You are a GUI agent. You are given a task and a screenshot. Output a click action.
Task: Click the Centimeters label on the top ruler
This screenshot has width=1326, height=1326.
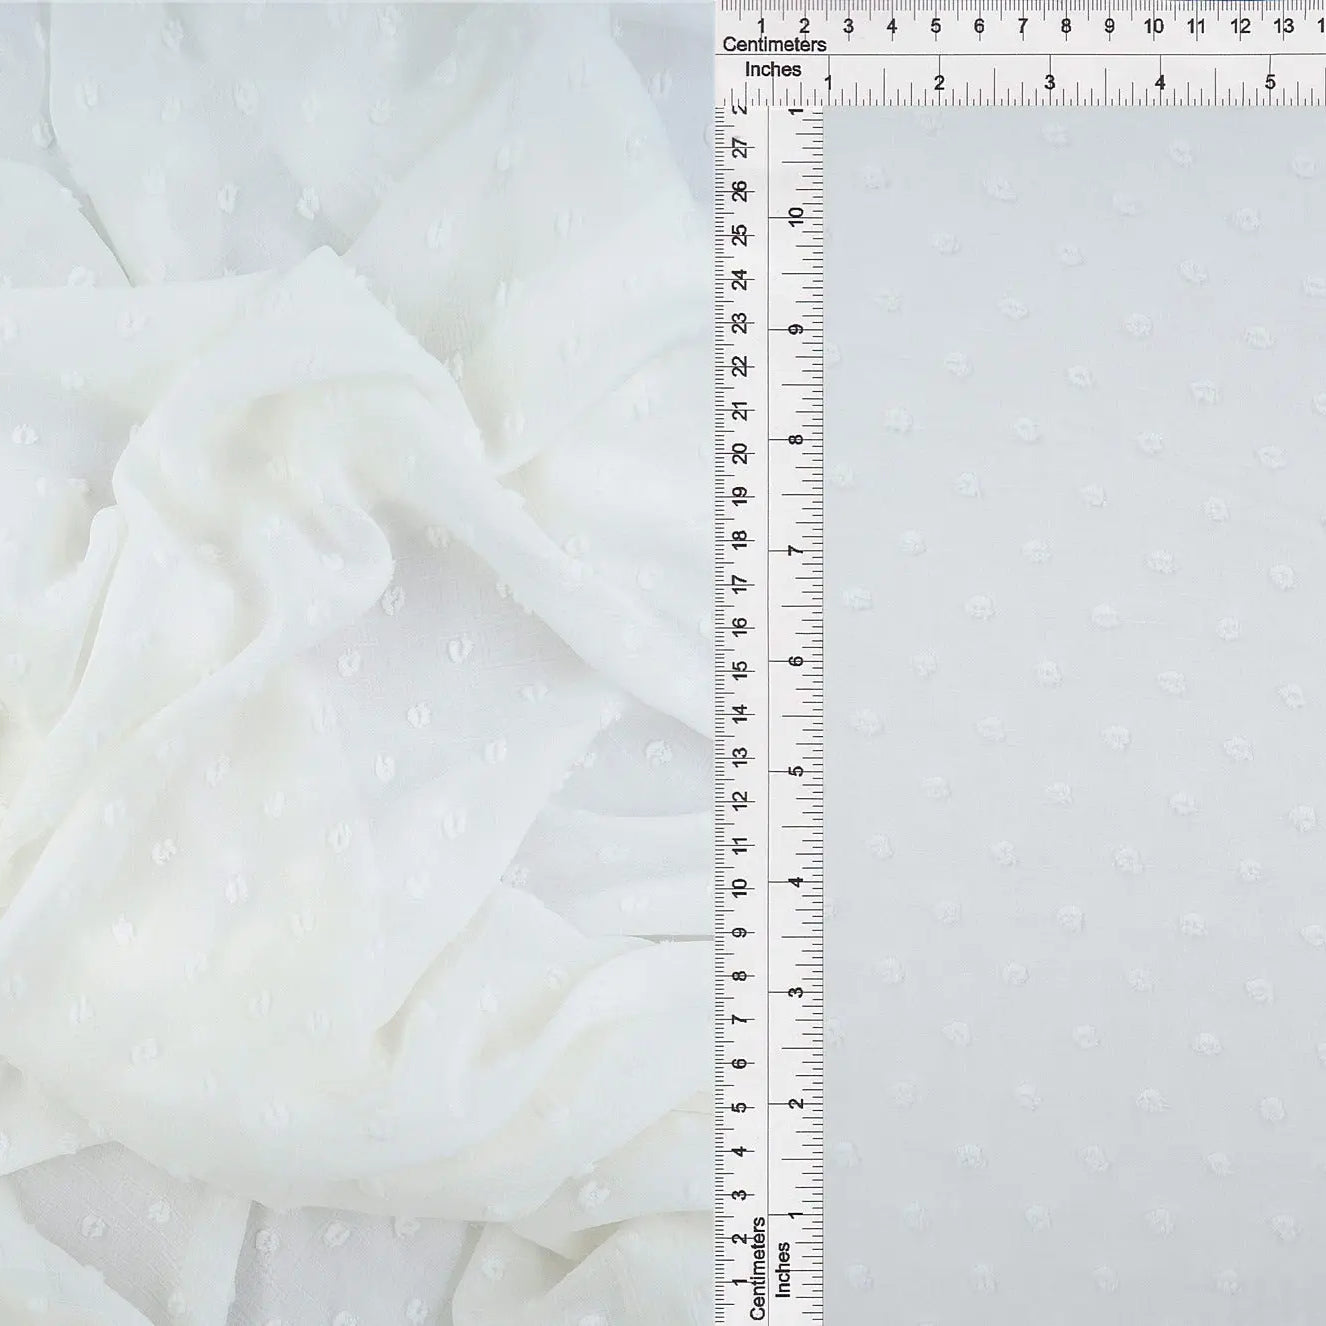pyautogui.click(x=774, y=45)
